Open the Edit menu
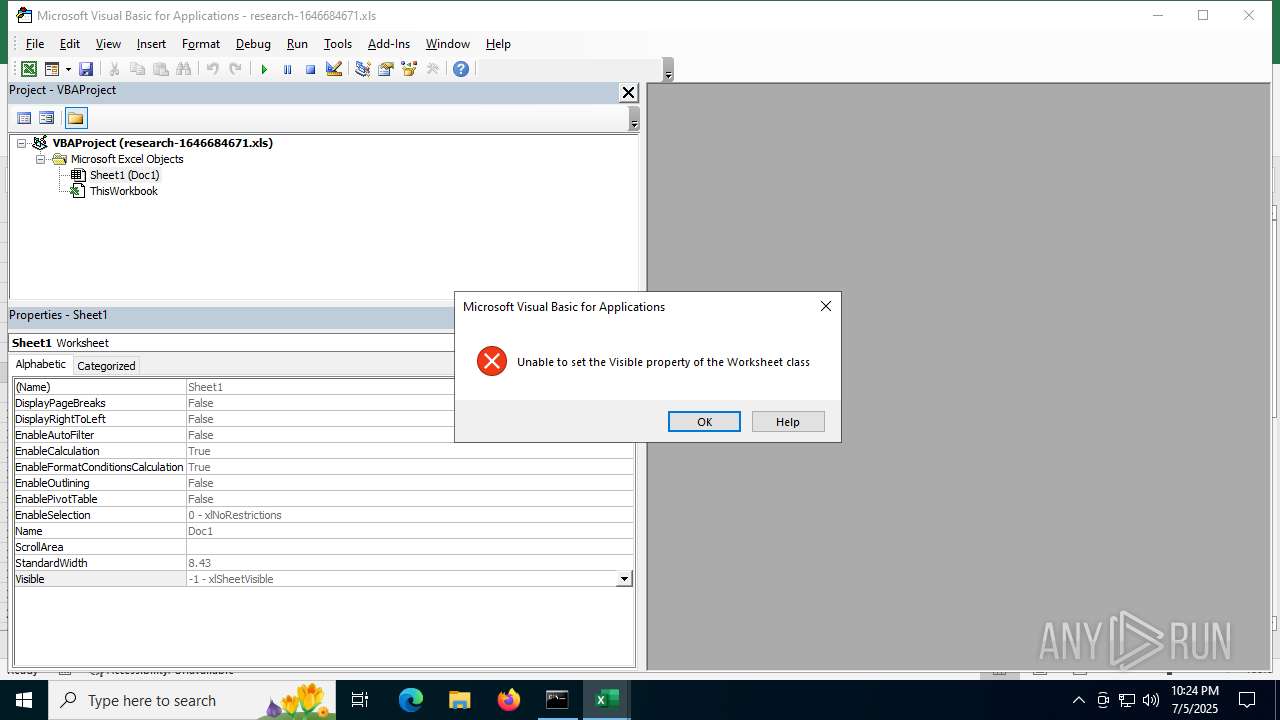The width and height of the screenshot is (1280, 720). pos(70,44)
